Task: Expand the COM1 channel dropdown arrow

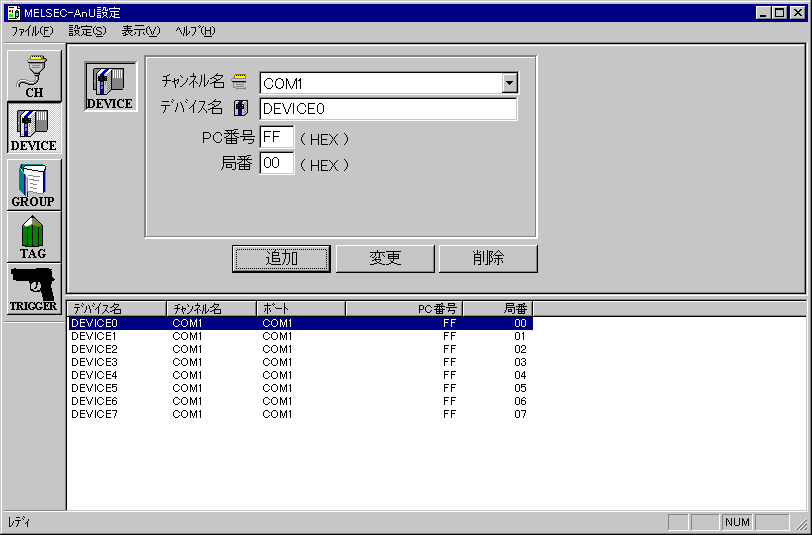Action: (x=510, y=83)
